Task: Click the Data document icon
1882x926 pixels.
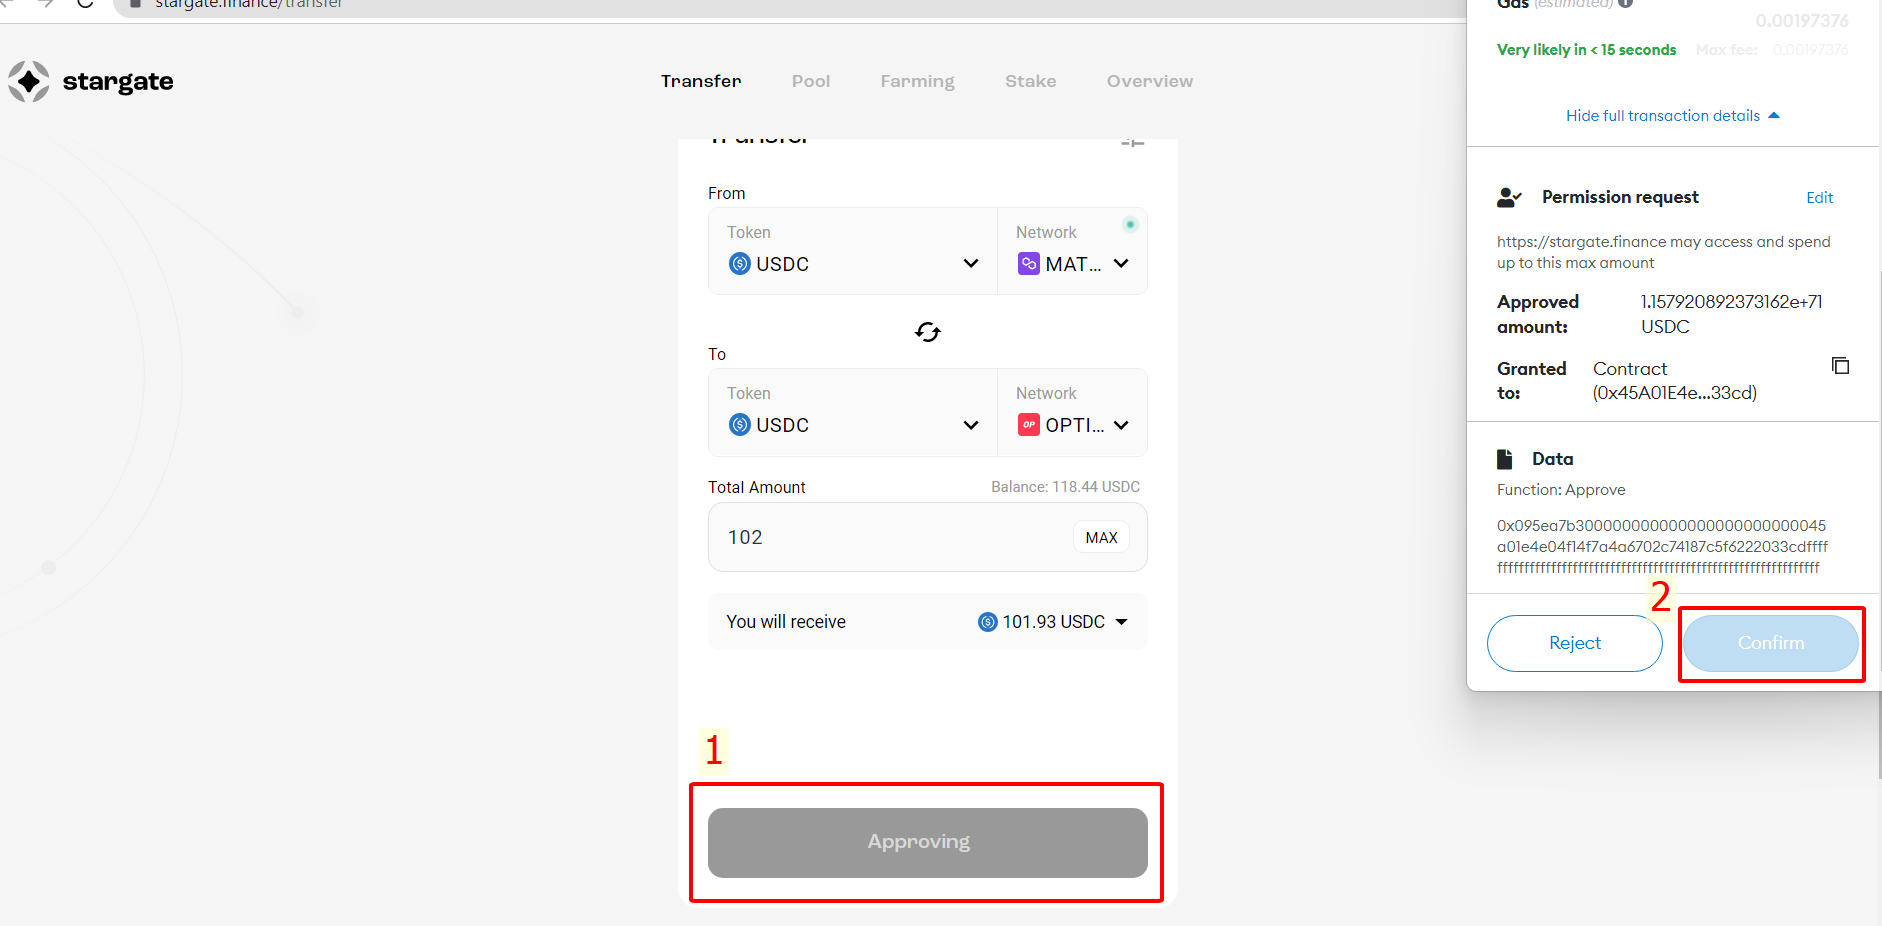Action: (x=1505, y=459)
